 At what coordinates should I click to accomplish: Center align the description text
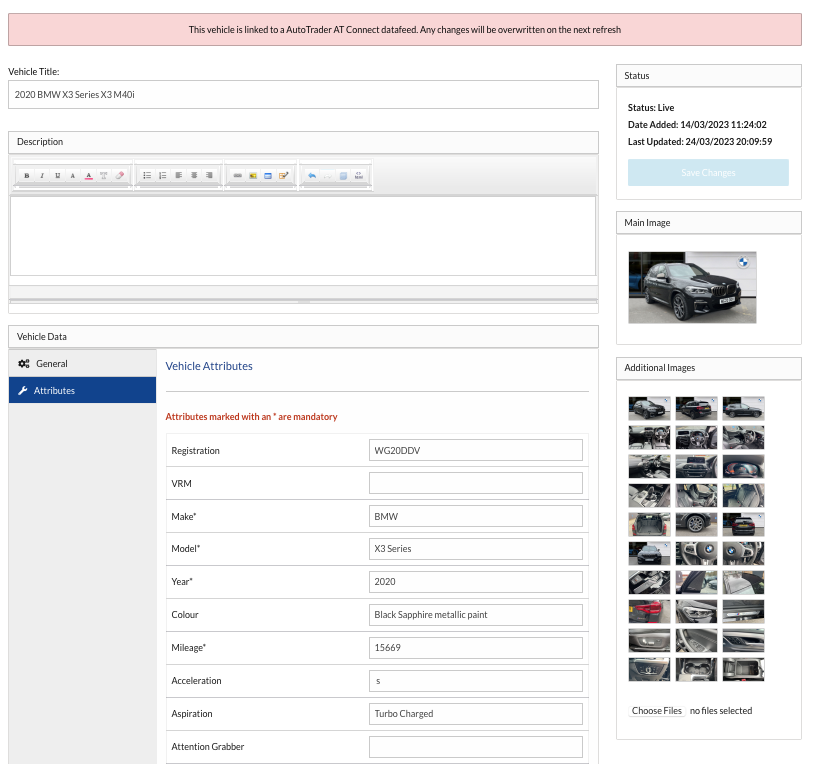coord(193,175)
